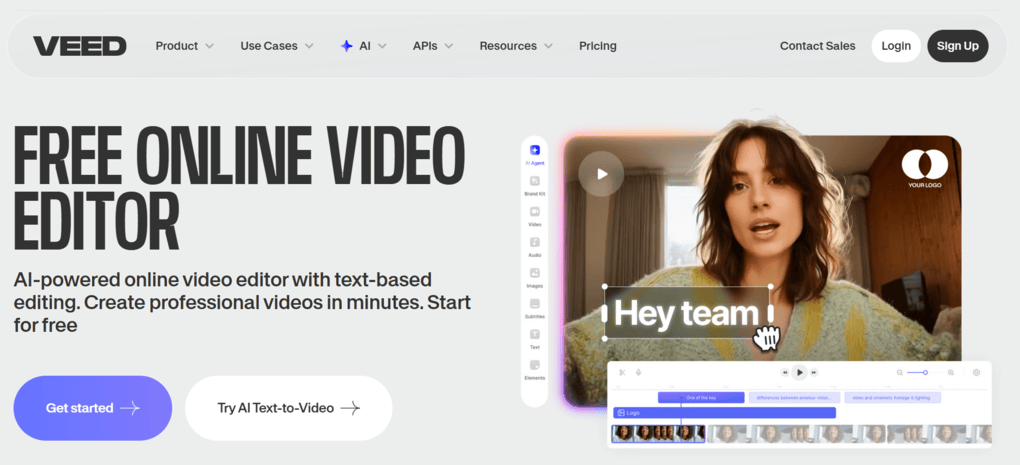This screenshot has width=1020, height=465.
Task: Click the FREE ONLINE VIDEO EDITOR heading
Action: pos(239,188)
